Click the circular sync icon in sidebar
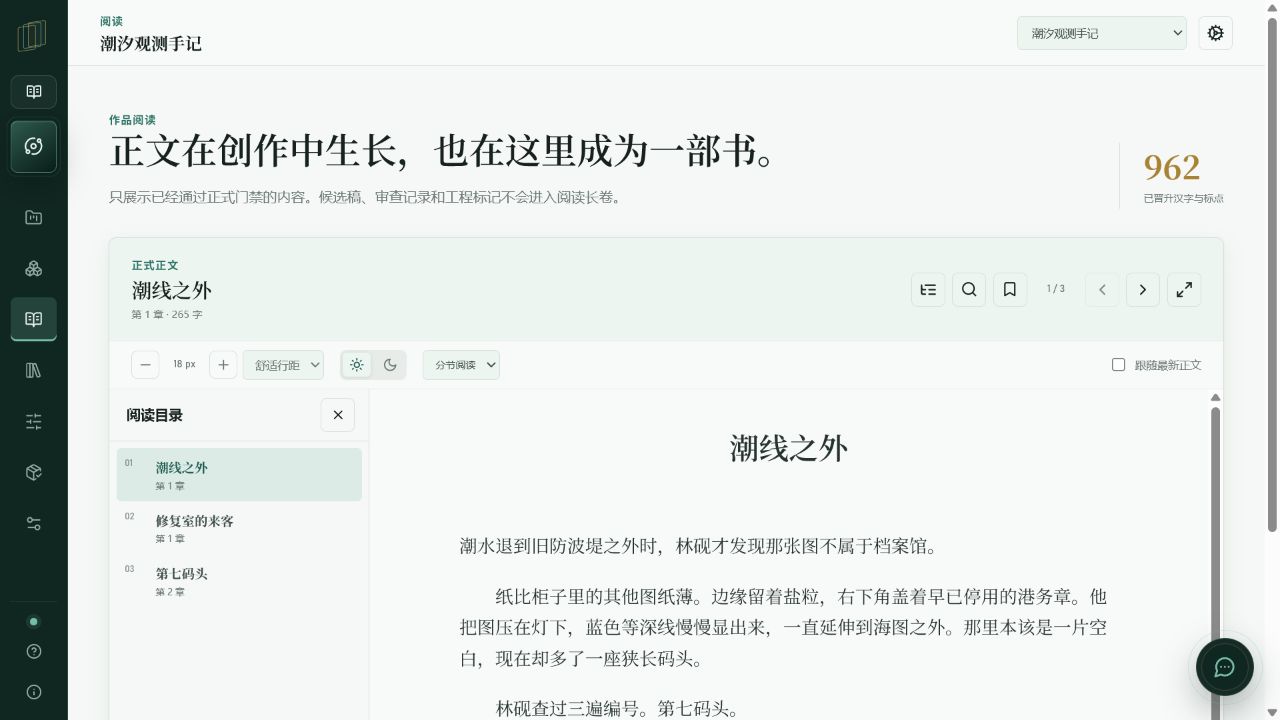1280x720 pixels. click(34, 147)
